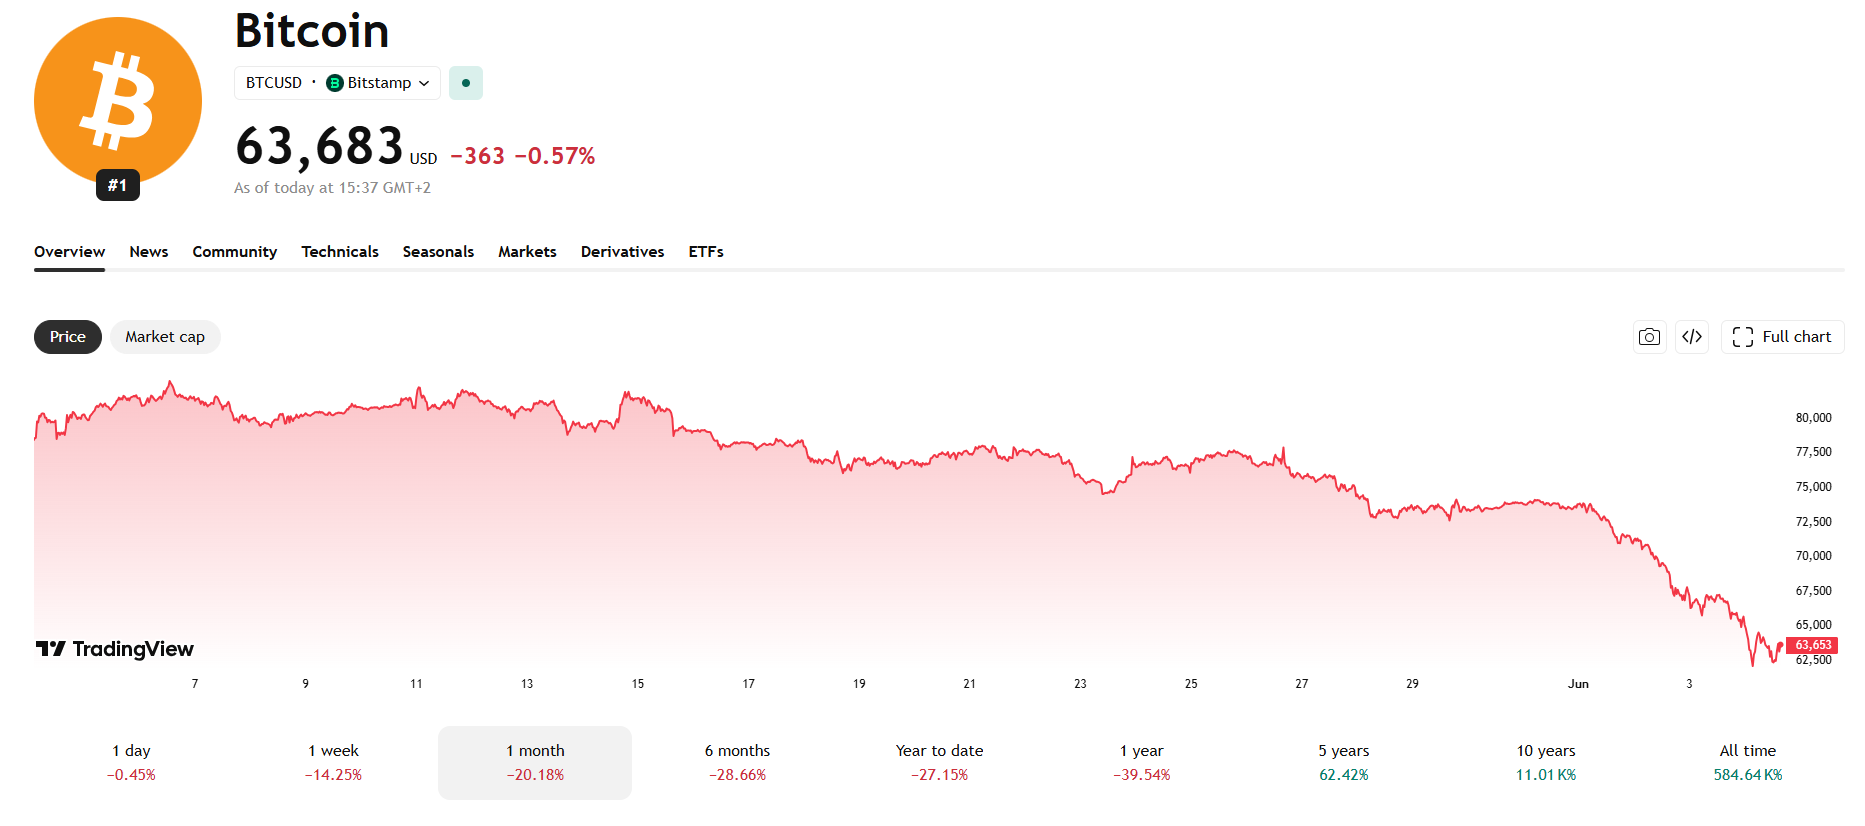Image resolution: width=1865 pixels, height=826 pixels.
Task: Choose the Year to date range
Action: (x=939, y=763)
